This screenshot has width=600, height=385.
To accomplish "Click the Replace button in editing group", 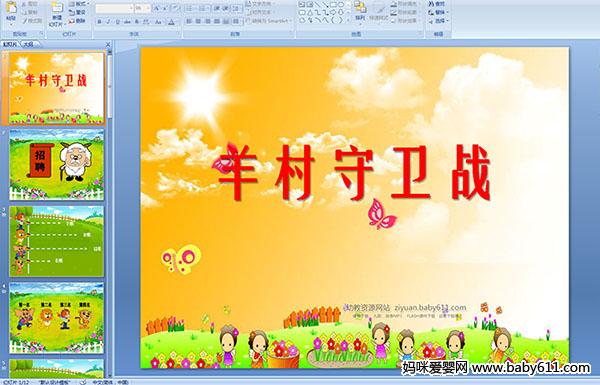I will [x=437, y=12].
